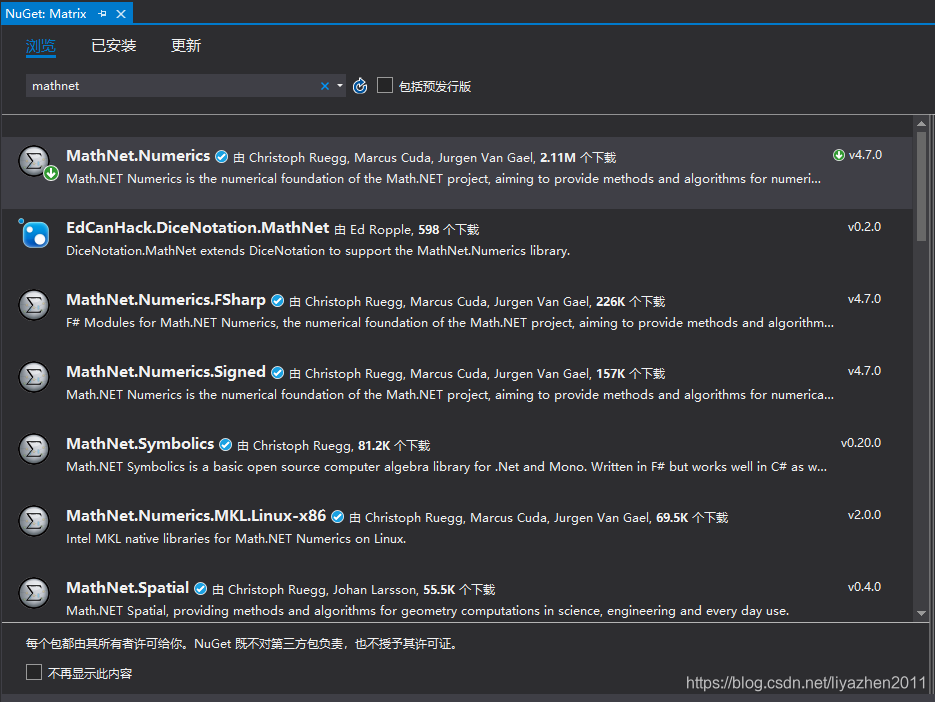
Task: Select the MathNet.Spatial package icon
Action: click(x=33, y=594)
